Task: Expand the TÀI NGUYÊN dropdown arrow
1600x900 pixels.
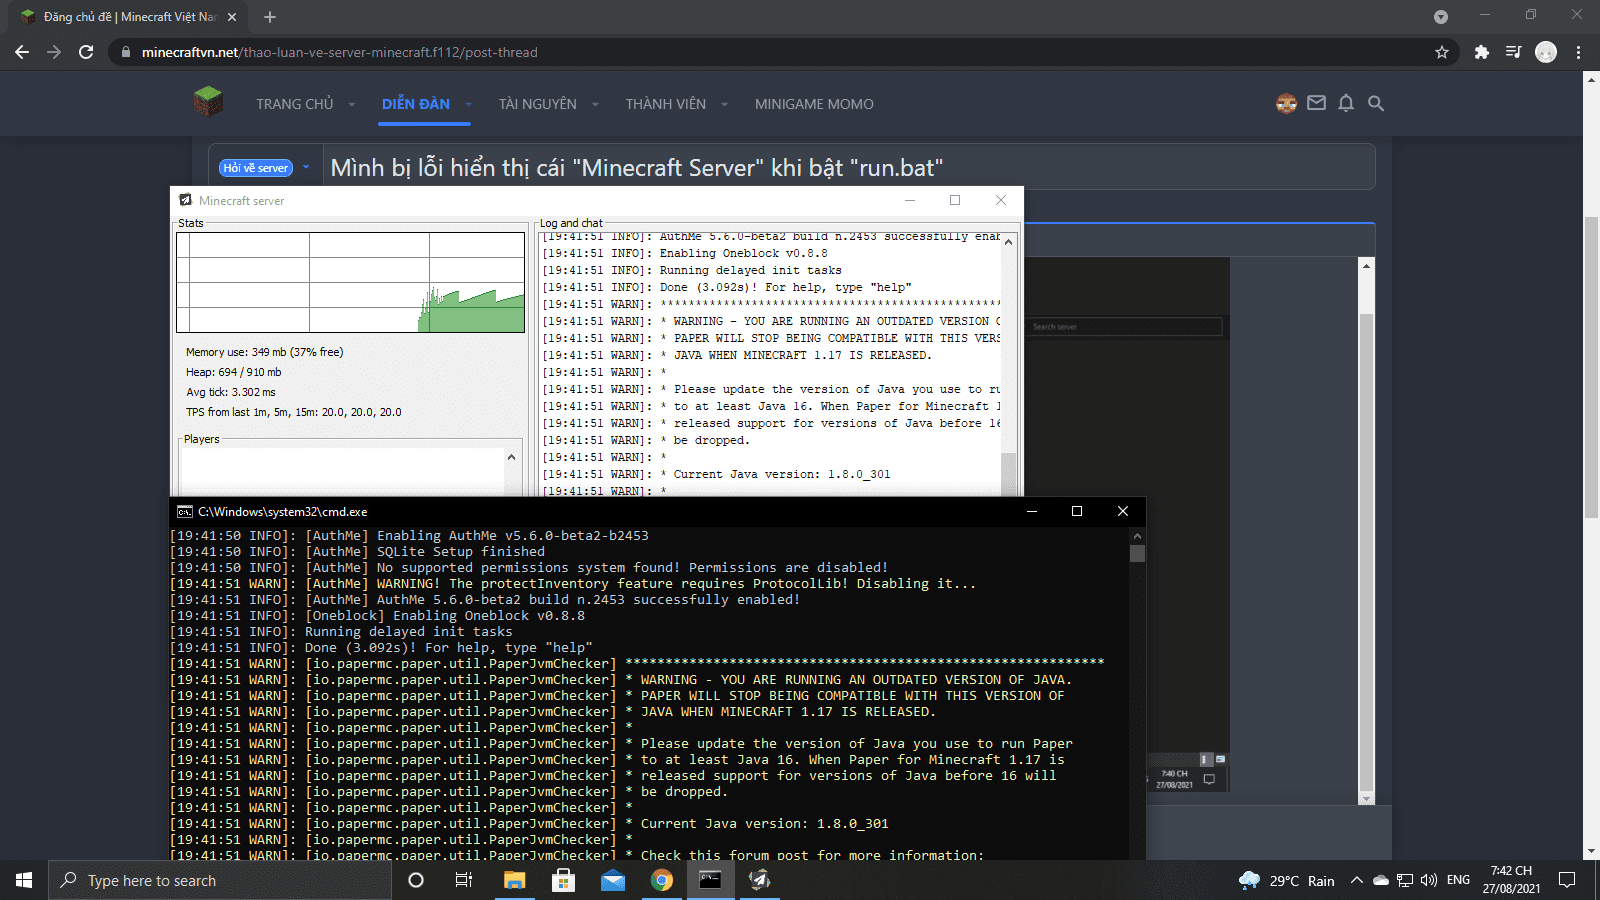Action: pos(595,104)
